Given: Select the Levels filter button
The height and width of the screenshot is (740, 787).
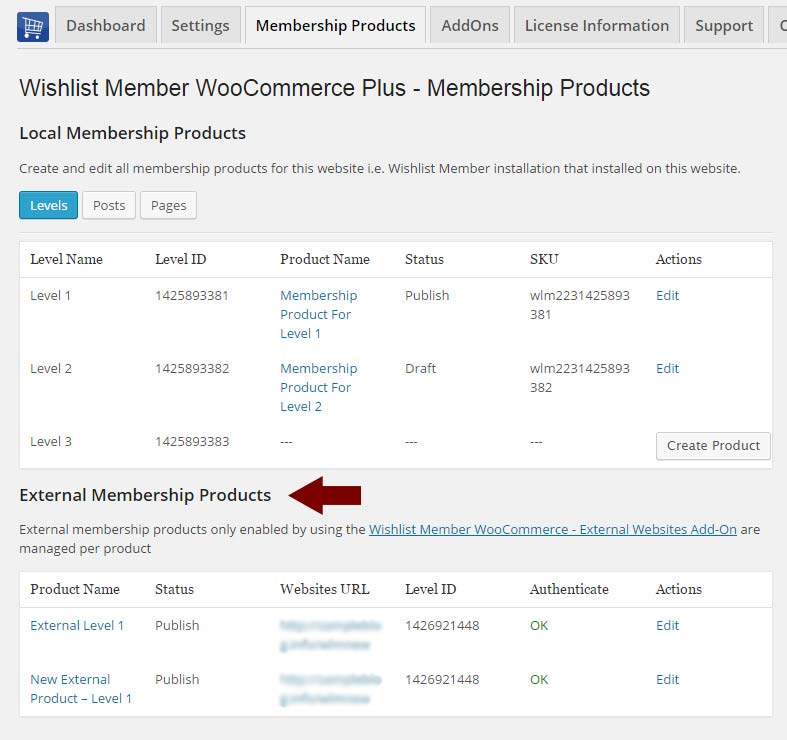Looking at the screenshot, I should pos(49,205).
